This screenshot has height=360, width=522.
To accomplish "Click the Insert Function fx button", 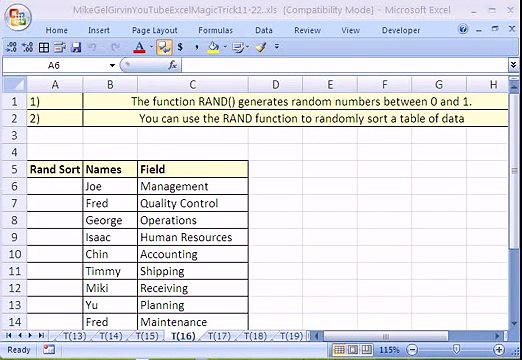I will (172, 65).
